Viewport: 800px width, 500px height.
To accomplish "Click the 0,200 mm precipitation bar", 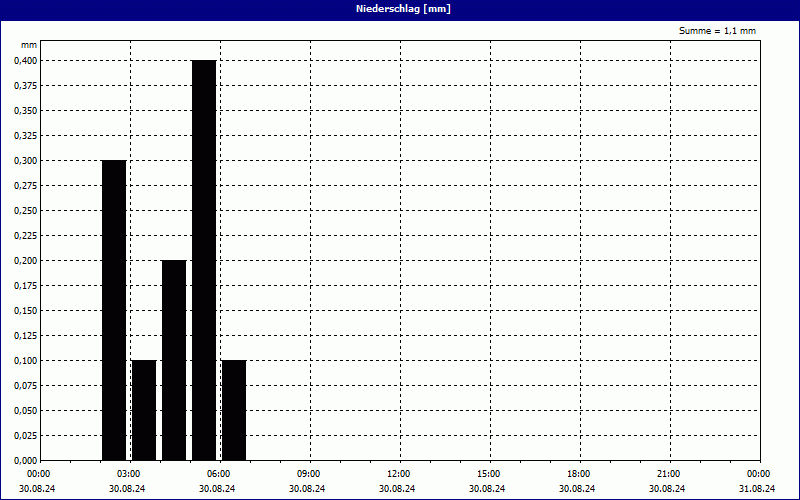I will point(174,360).
